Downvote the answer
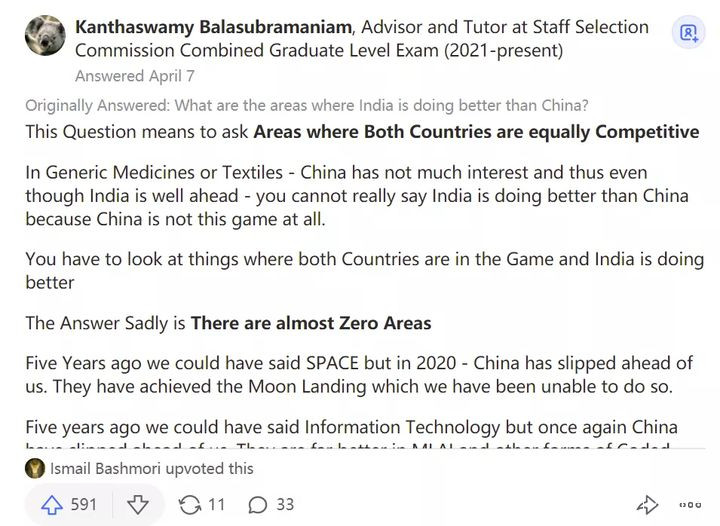 pyautogui.click(x=139, y=504)
